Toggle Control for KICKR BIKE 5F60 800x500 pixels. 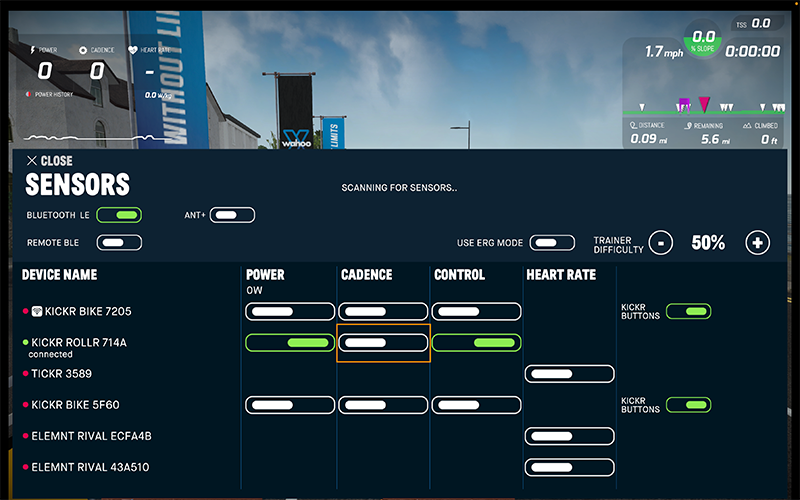477,405
